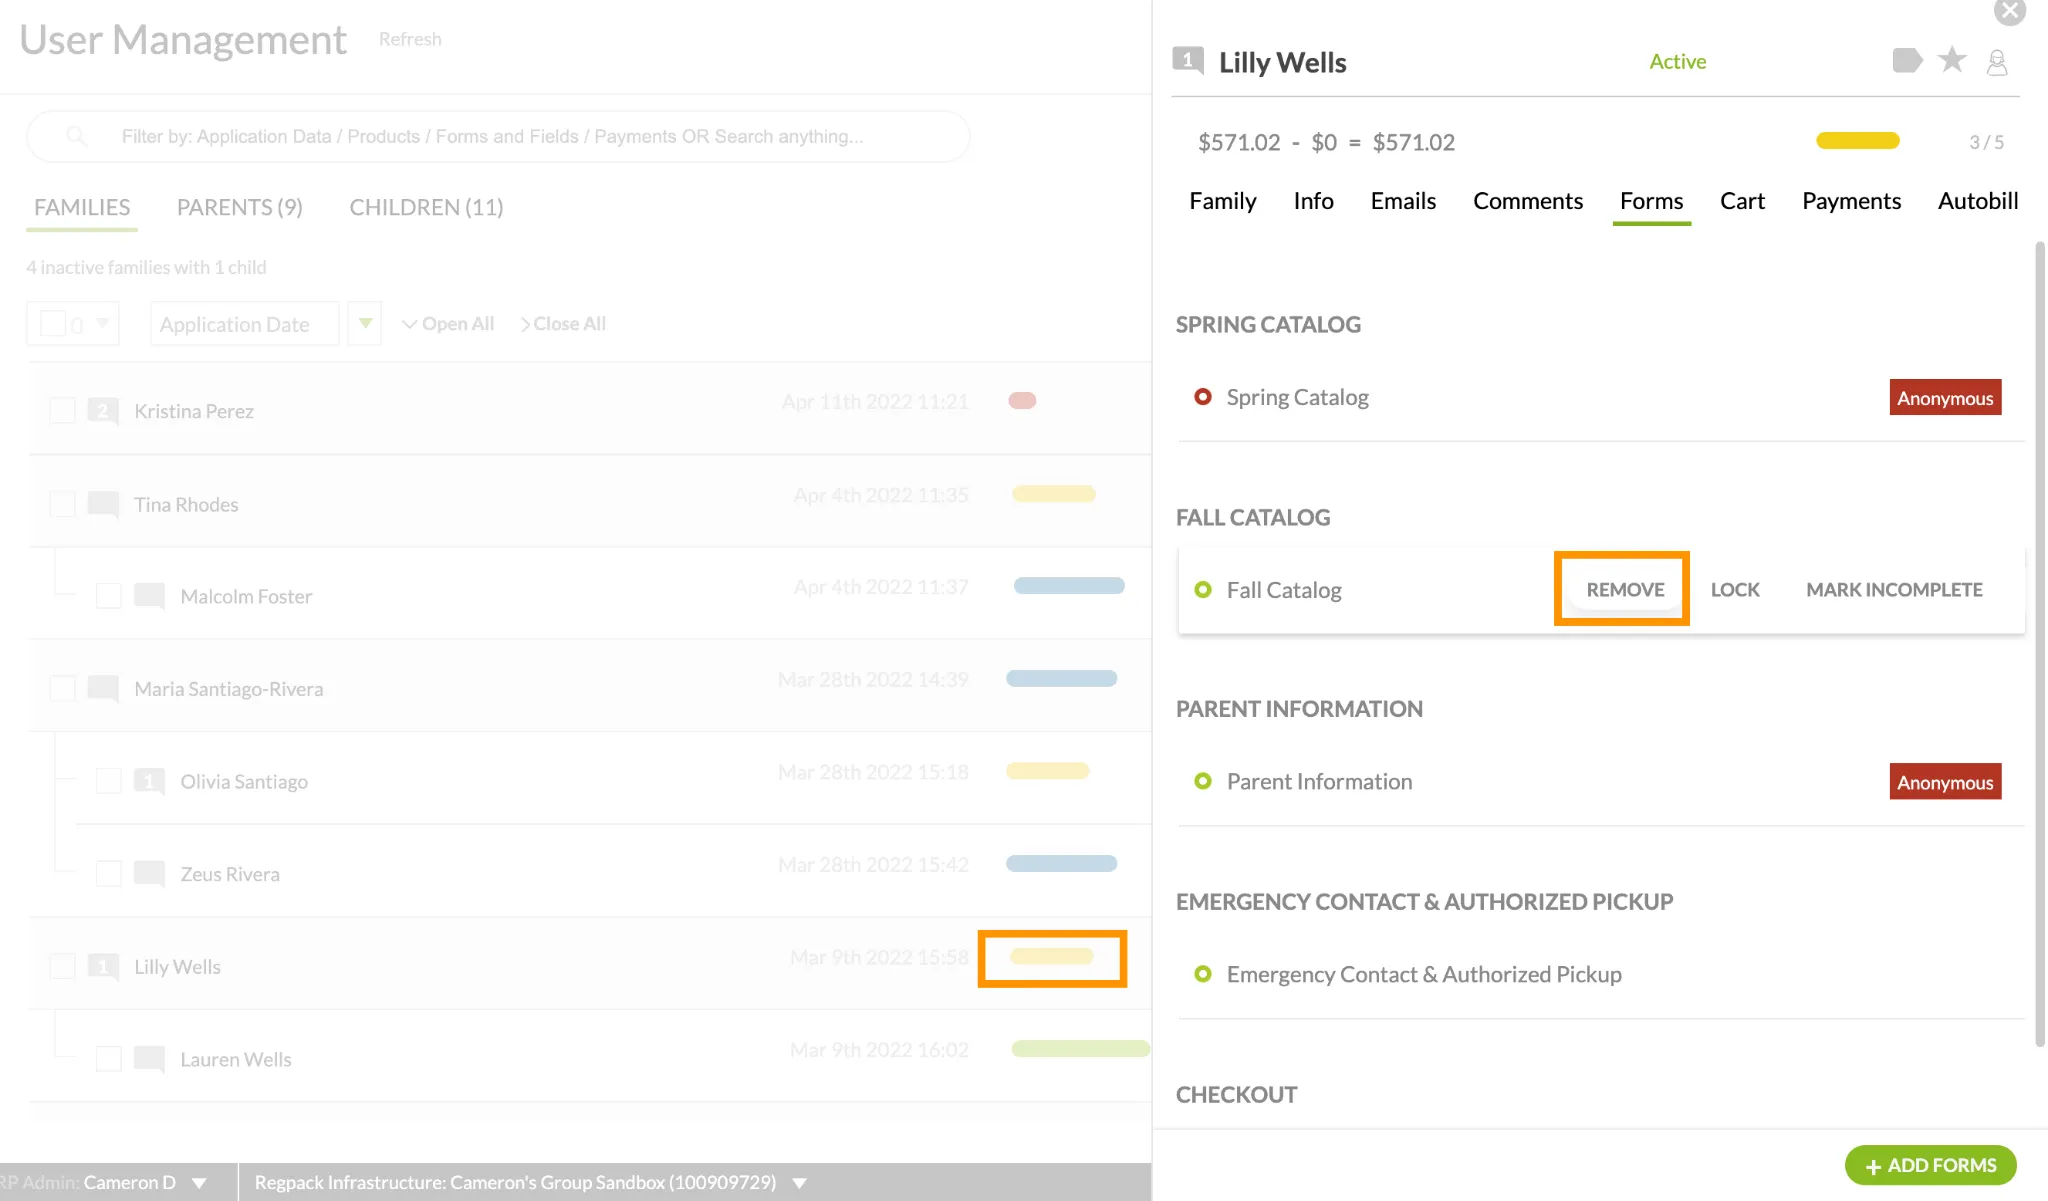Click Spring Catalog red status circle
The height and width of the screenshot is (1201, 2048).
click(x=1203, y=397)
